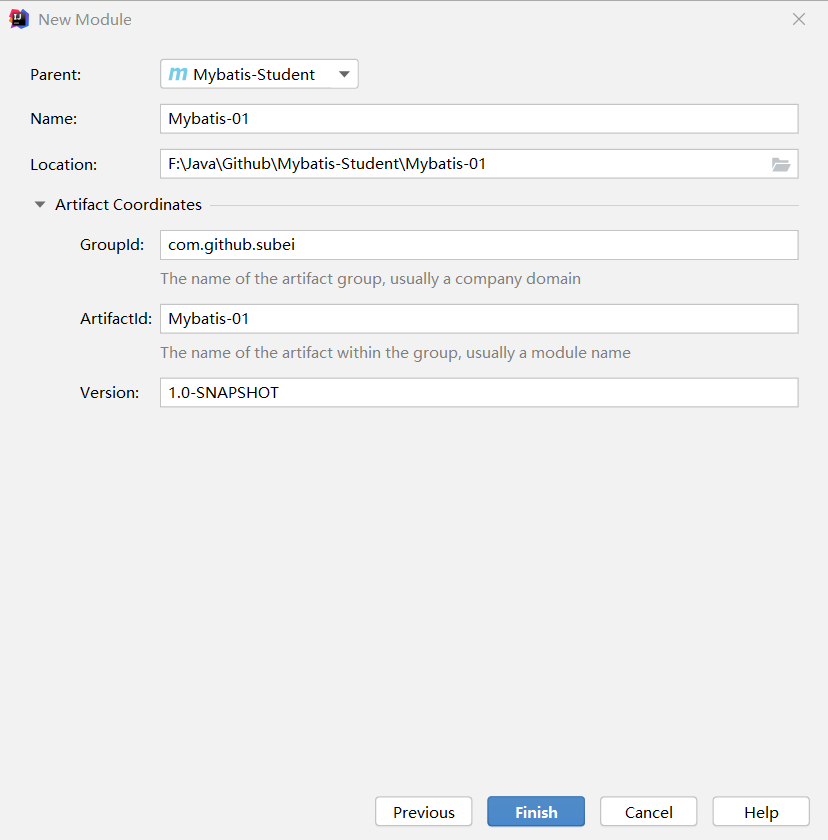Screen dimensions: 828x840
Task: Place cursor in the ArtifactId field
Action: coord(478,319)
